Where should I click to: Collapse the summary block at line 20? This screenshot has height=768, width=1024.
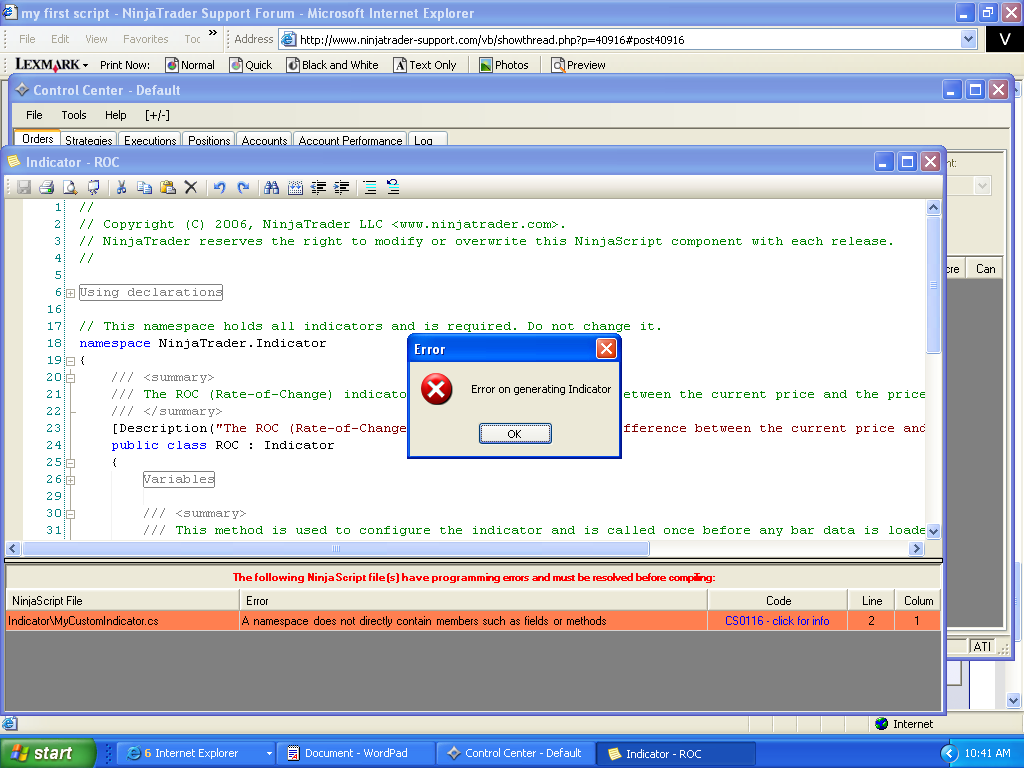point(71,378)
